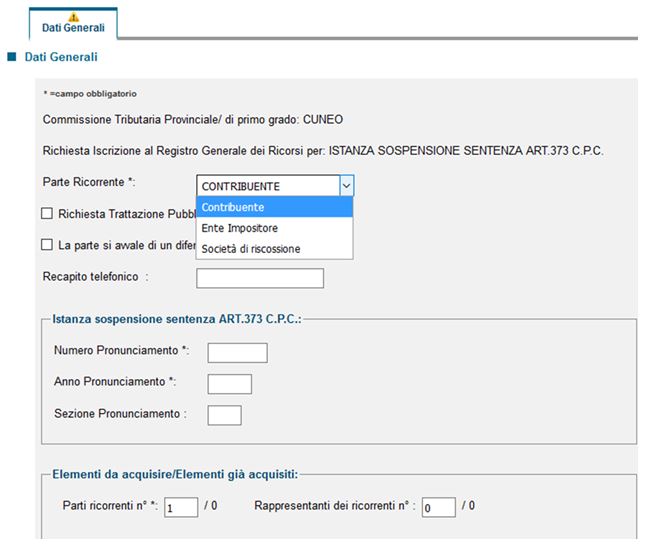
Task: Collapse the Parte Ricorrente dropdown arrow
Action: point(346,186)
